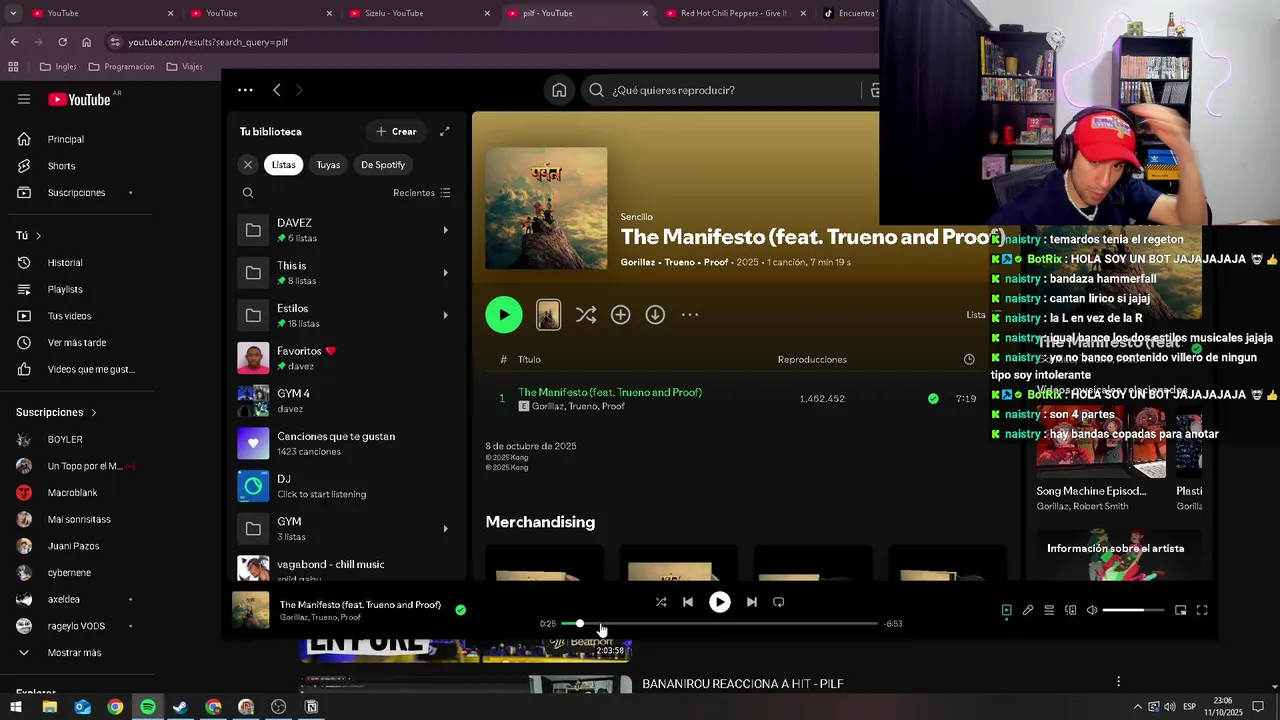The height and width of the screenshot is (720, 1280).
Task: Click the song progress bar
Action: coord(720,624)
